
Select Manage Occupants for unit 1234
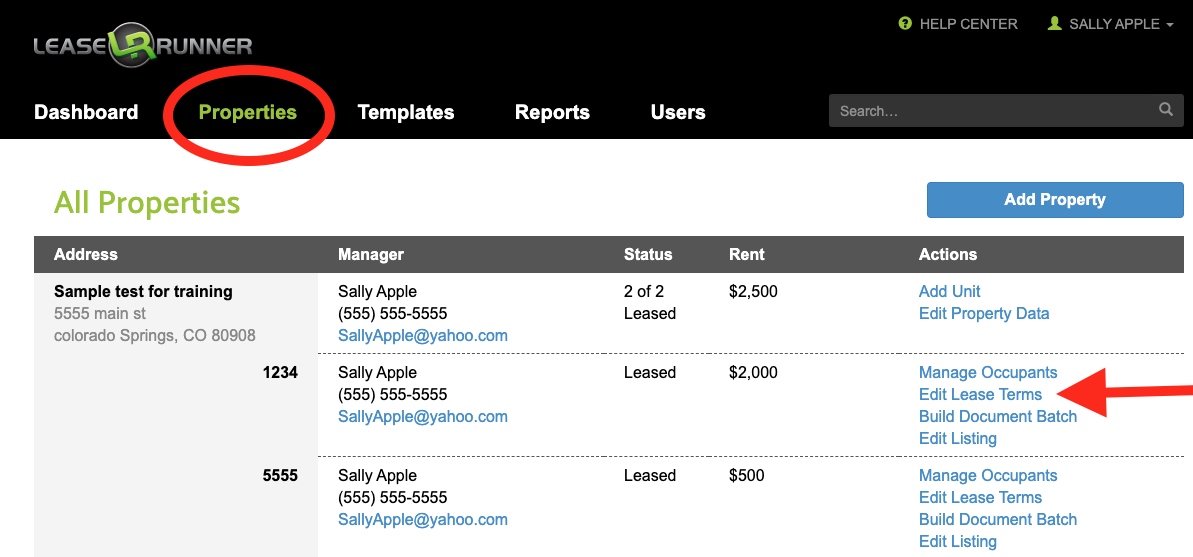pyautogui.click(x=987, y=372)
